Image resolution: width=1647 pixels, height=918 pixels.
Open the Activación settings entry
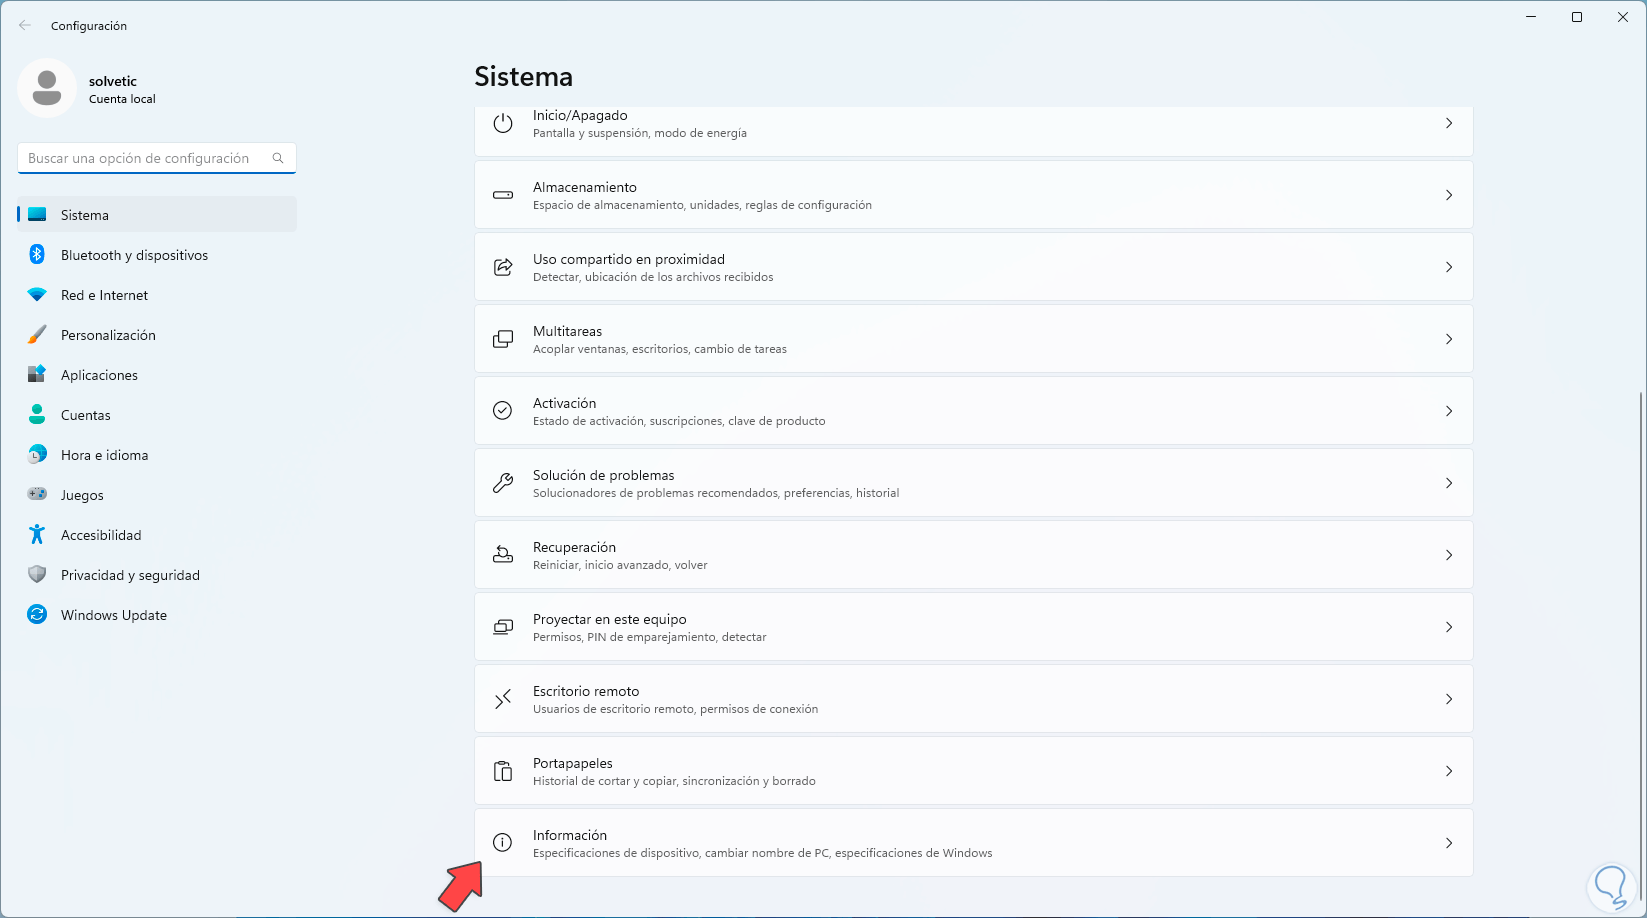(x=973, y=411)
